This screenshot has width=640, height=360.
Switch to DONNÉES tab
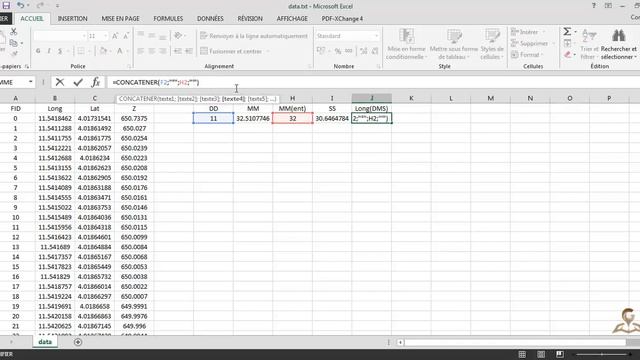(x=210, y=18)
